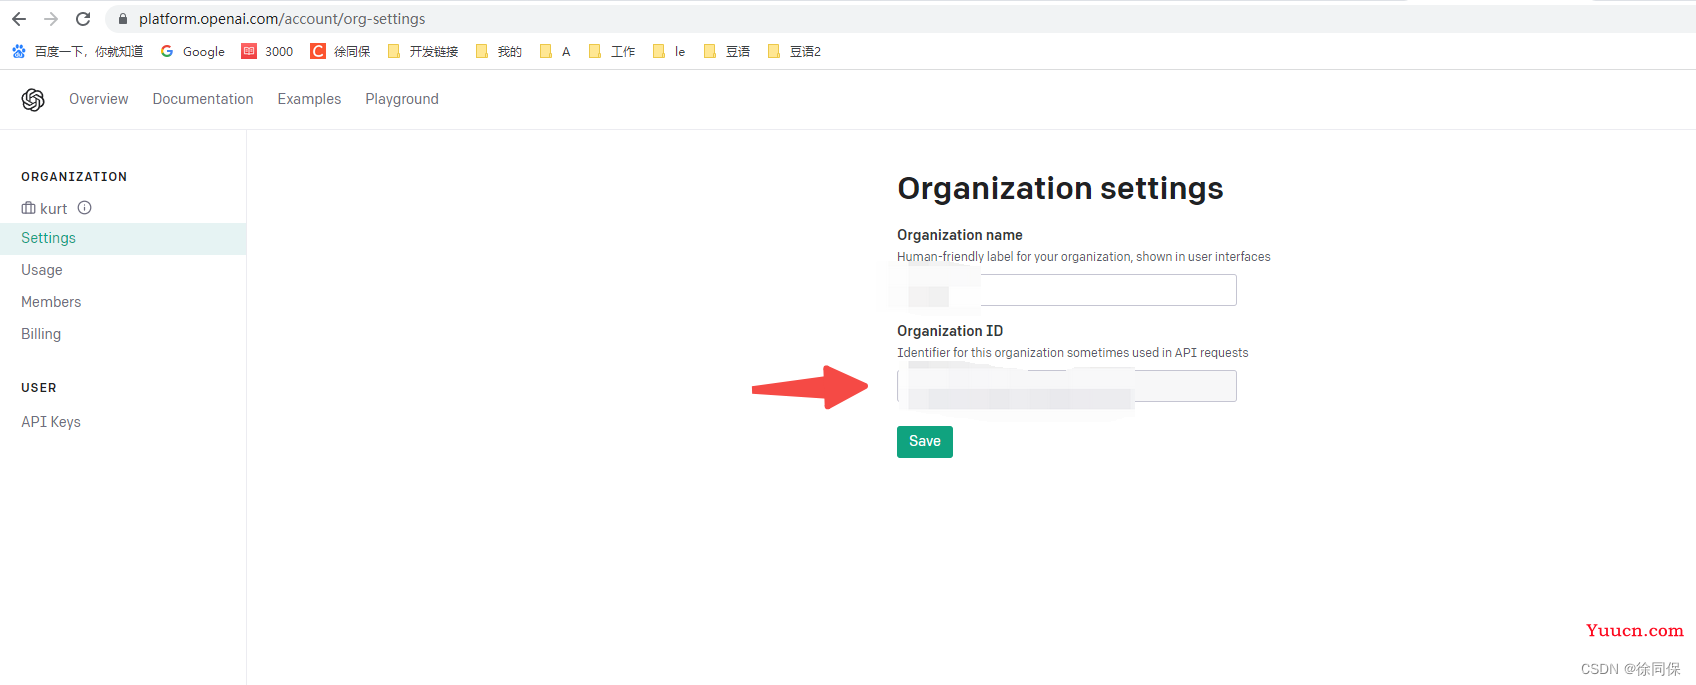
Task: Select Settings in the sidebar
Action: (123, 238)
